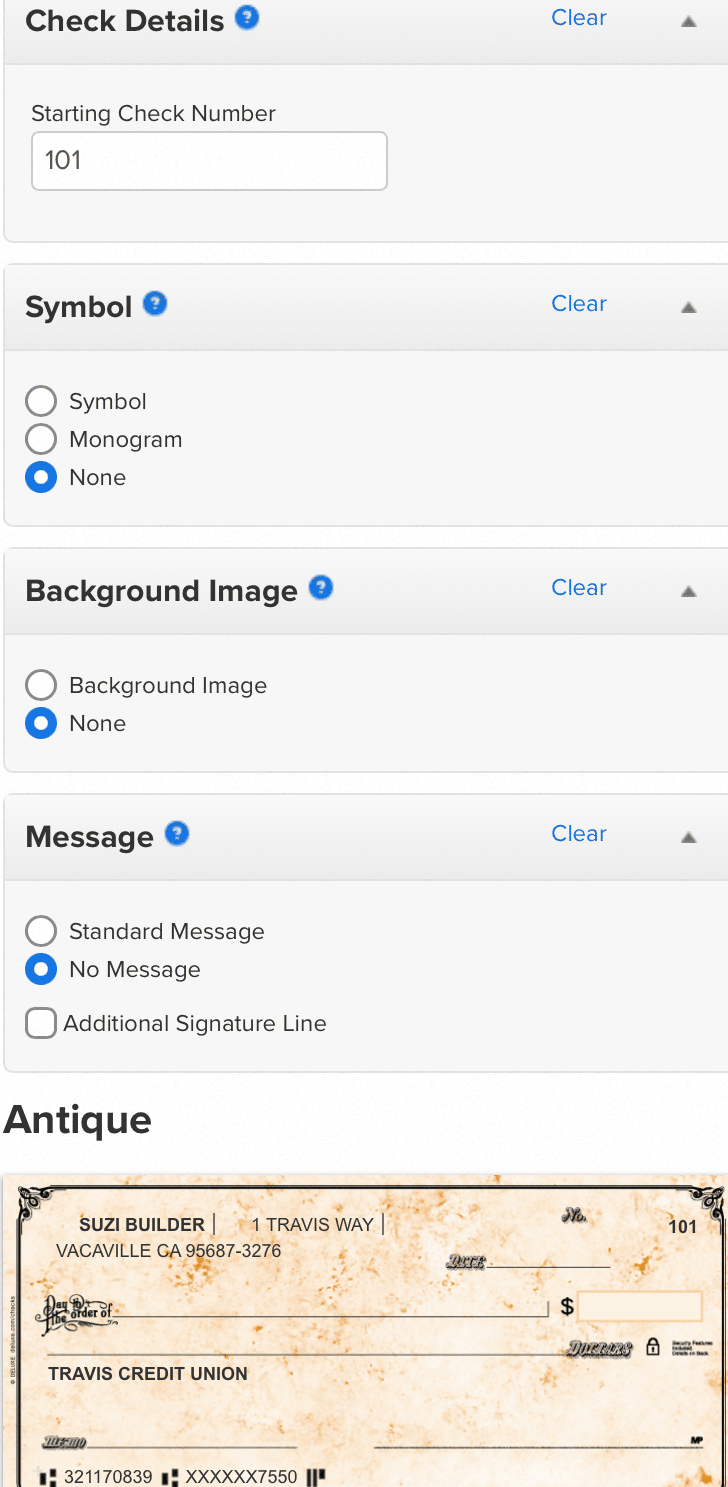Collapse the Check Details section arrow
Image resolution: width=728 pixels, height=1487 pixels.
click(688, 21)
